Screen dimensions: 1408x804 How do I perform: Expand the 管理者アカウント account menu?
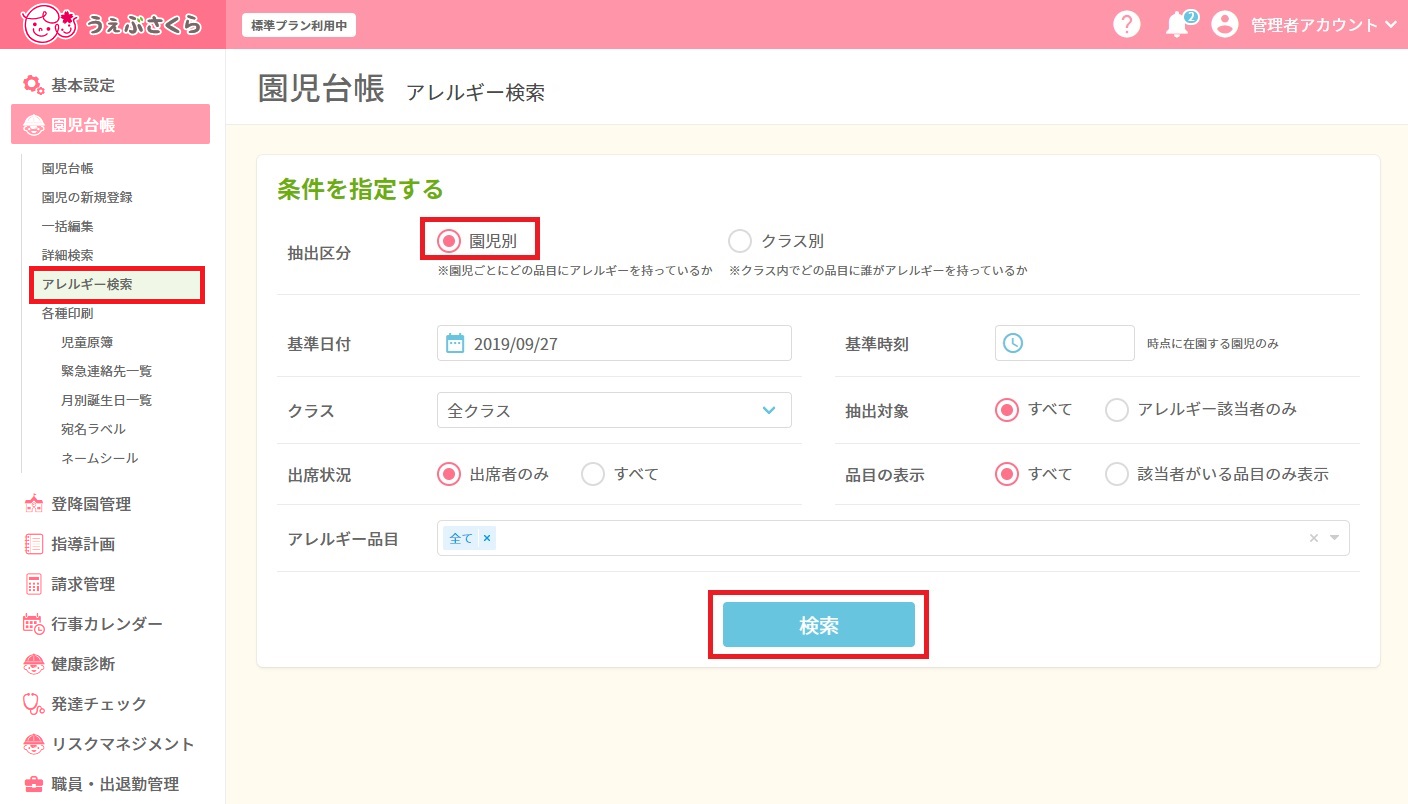[x=1323, y=25]
